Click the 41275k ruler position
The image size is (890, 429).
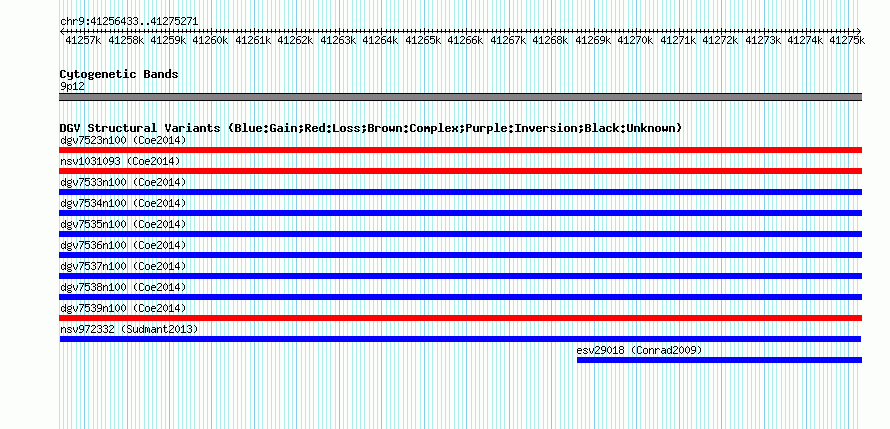click(x=847, y=40)
